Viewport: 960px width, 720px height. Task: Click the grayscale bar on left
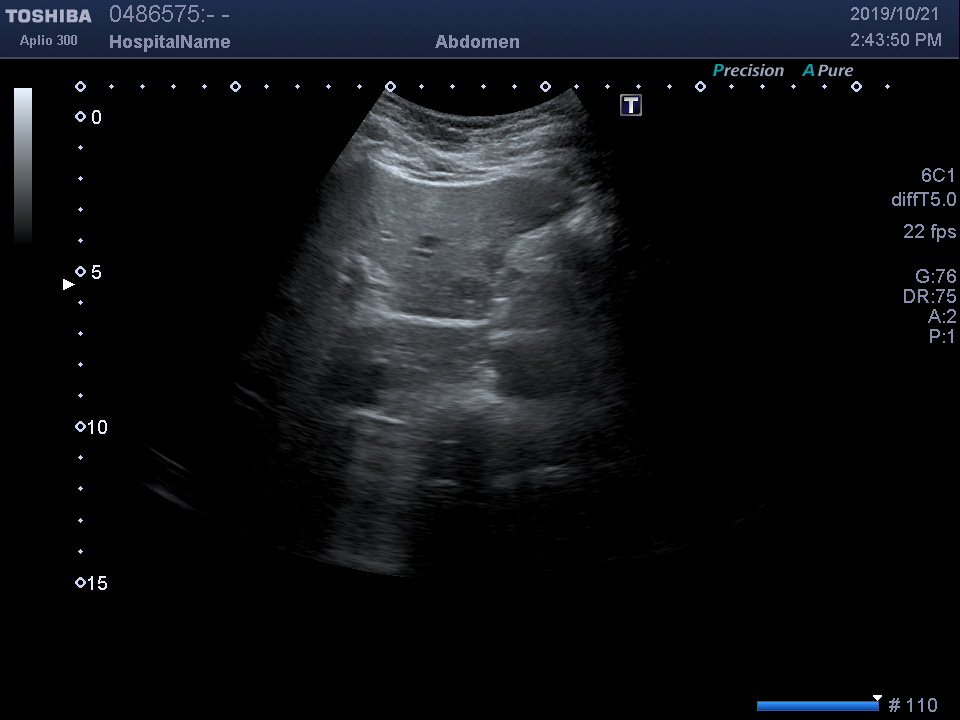point(23,165)
